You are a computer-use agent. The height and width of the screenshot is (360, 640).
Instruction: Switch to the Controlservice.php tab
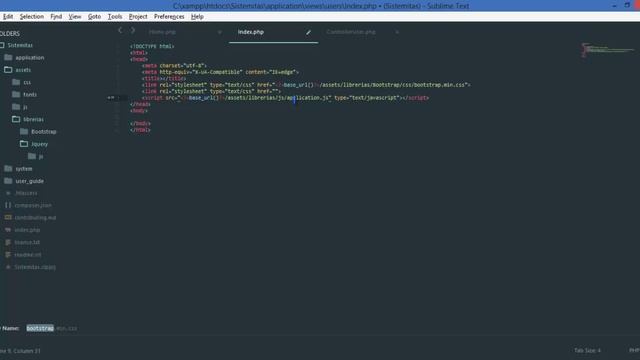pyautogui.click(x=351, y=32)
